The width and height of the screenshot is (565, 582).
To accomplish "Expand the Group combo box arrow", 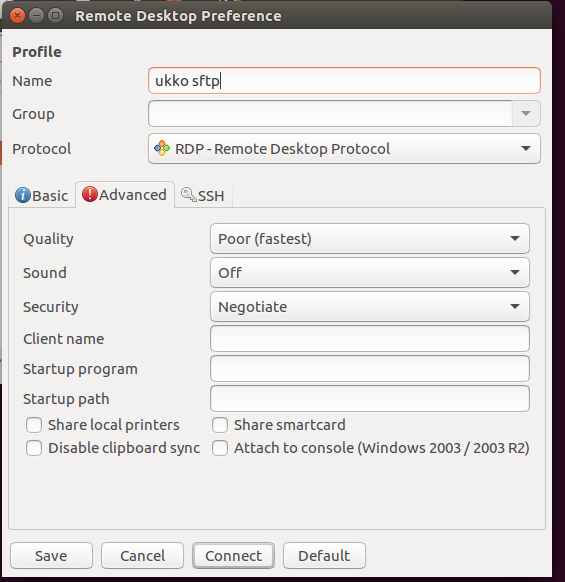I will (x=526, y=114).
